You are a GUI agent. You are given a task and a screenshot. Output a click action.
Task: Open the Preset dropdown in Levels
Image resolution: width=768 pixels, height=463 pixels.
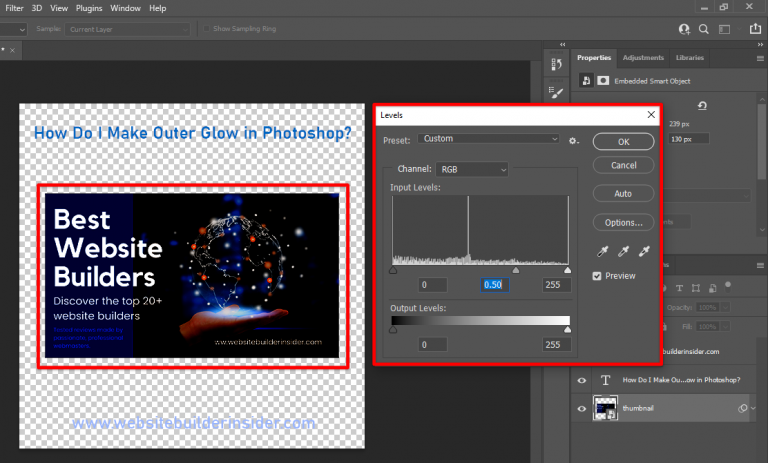488,139
